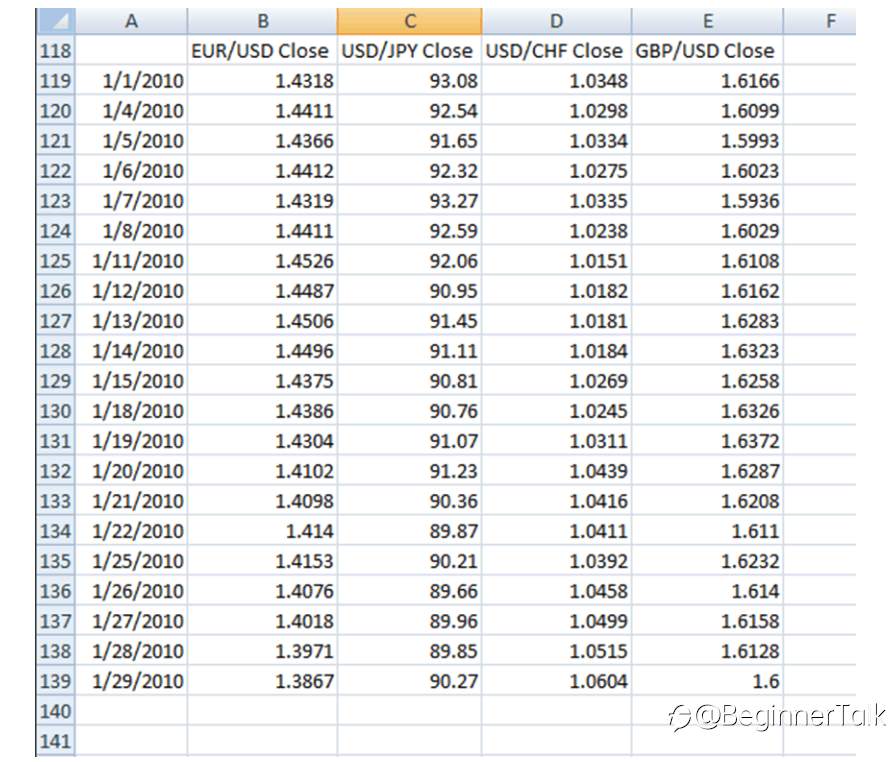The height and width of the screenshot is (762, 896).
Task: Click the select-all corner triangle
Action: (x=55, y=22)
